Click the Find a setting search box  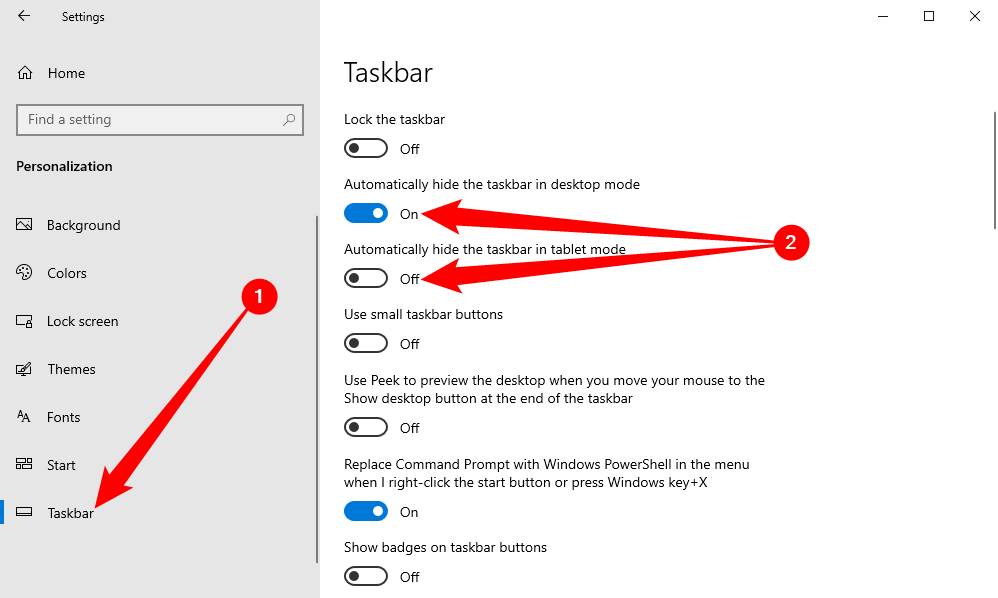click(150, 120)
